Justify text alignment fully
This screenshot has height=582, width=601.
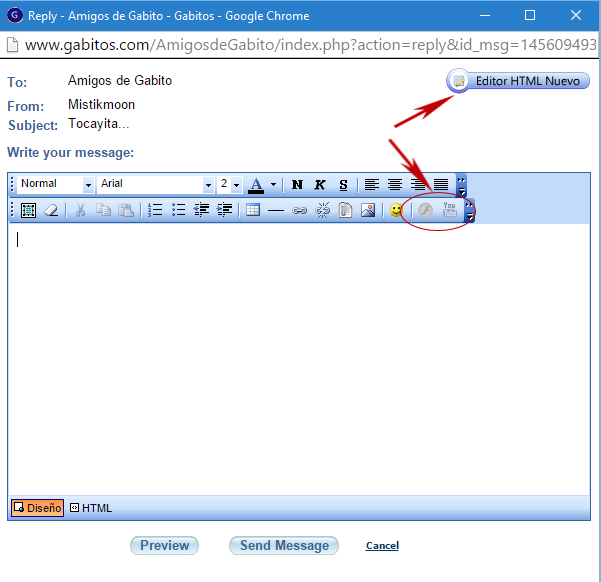click(441, 185)
